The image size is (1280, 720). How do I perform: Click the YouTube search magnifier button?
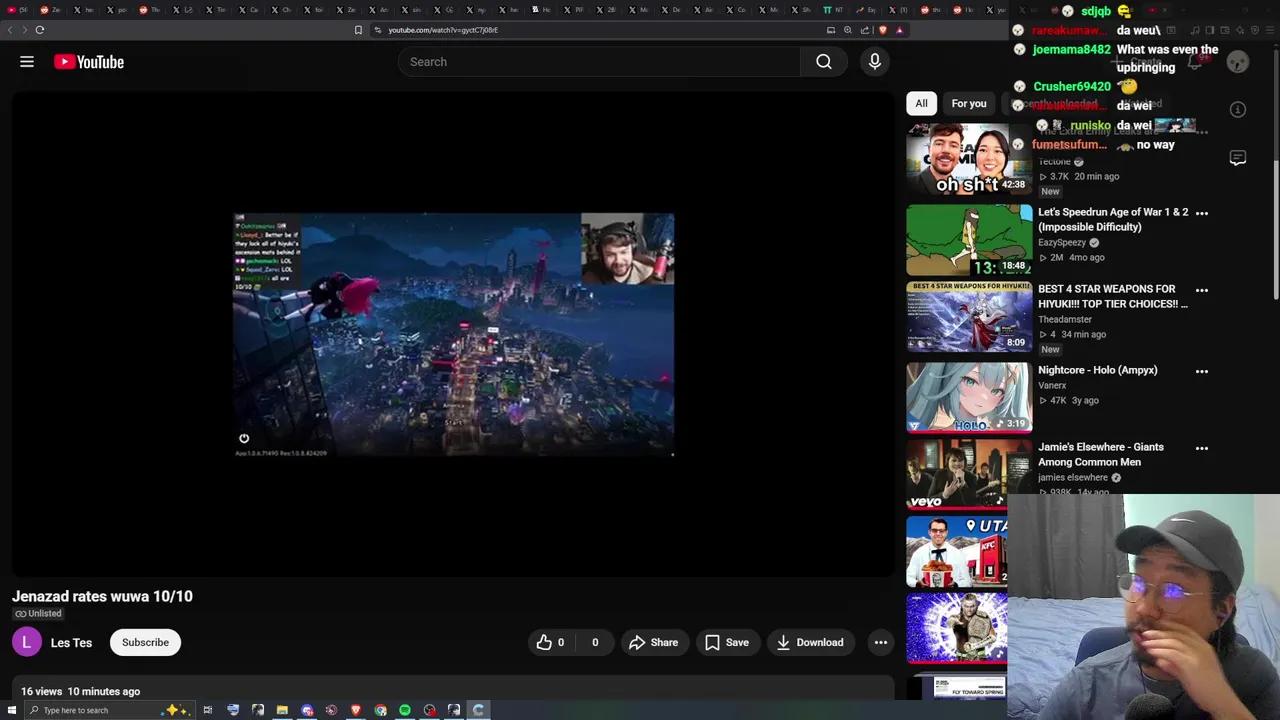[824, 62]
